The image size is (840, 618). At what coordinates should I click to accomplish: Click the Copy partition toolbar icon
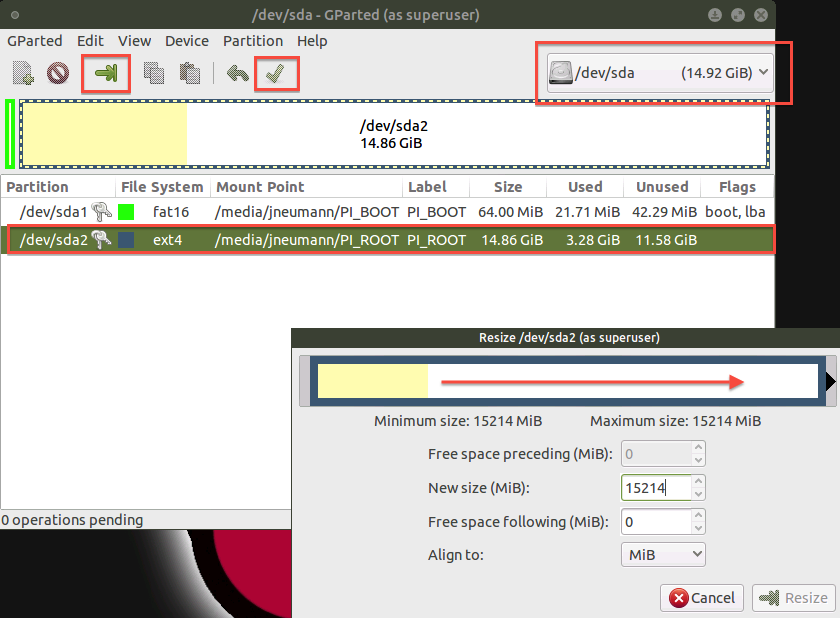[x=154, y=73]
